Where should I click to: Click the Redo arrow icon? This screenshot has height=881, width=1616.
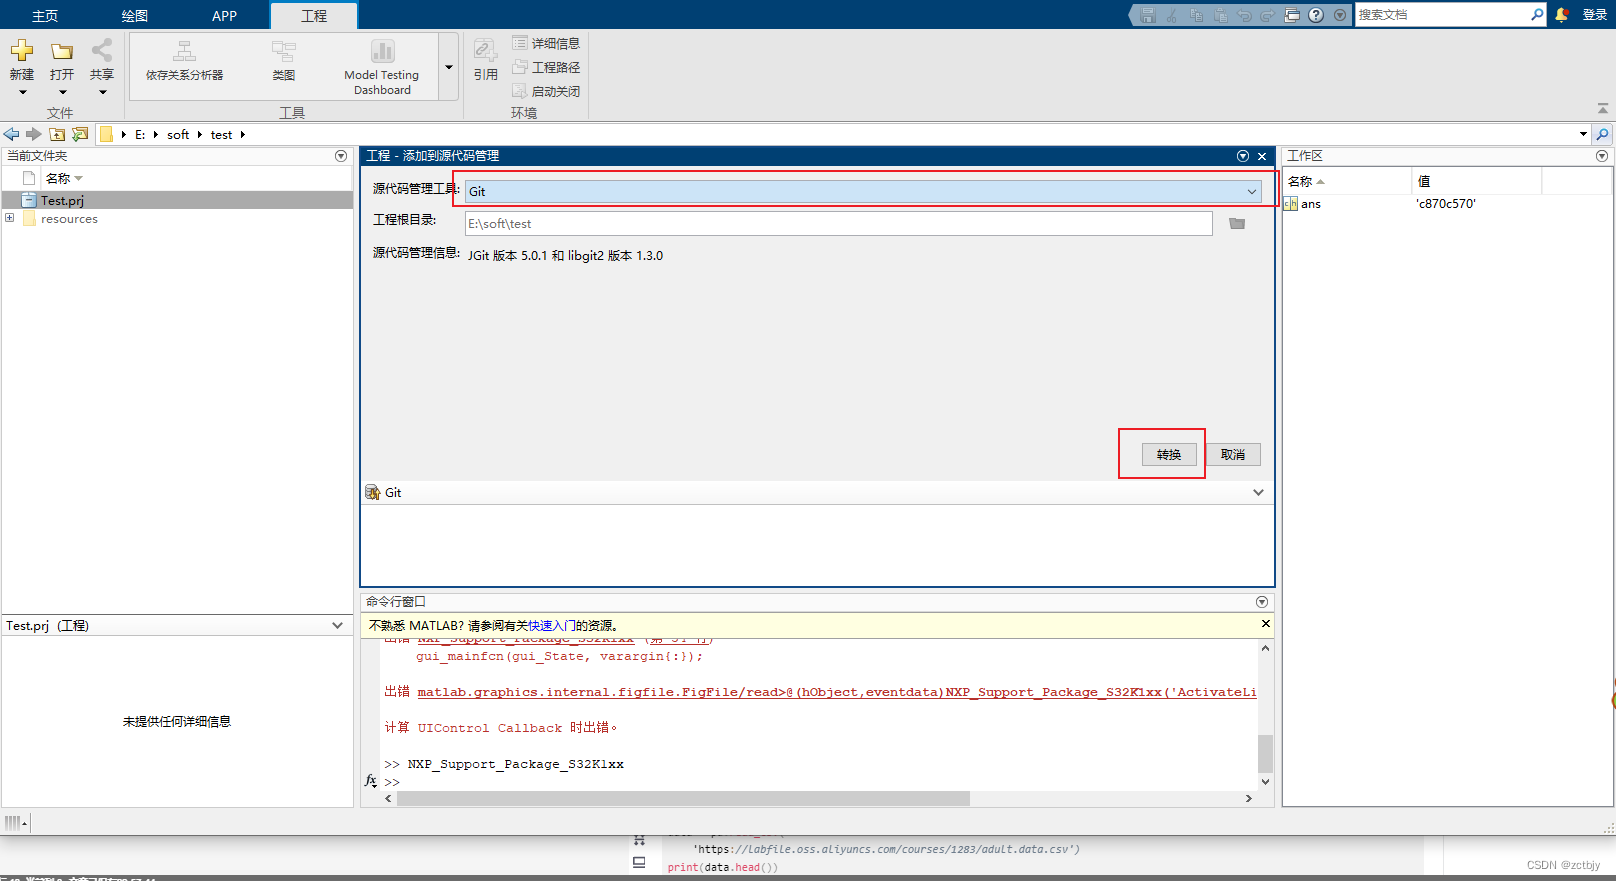click(x=1267, y=15)
